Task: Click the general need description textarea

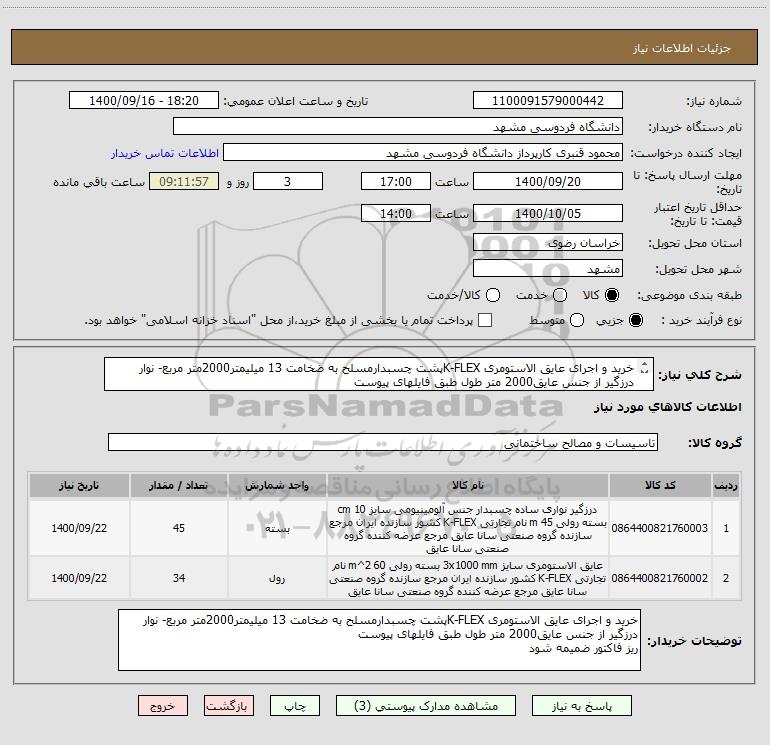Action: point(379,374)
